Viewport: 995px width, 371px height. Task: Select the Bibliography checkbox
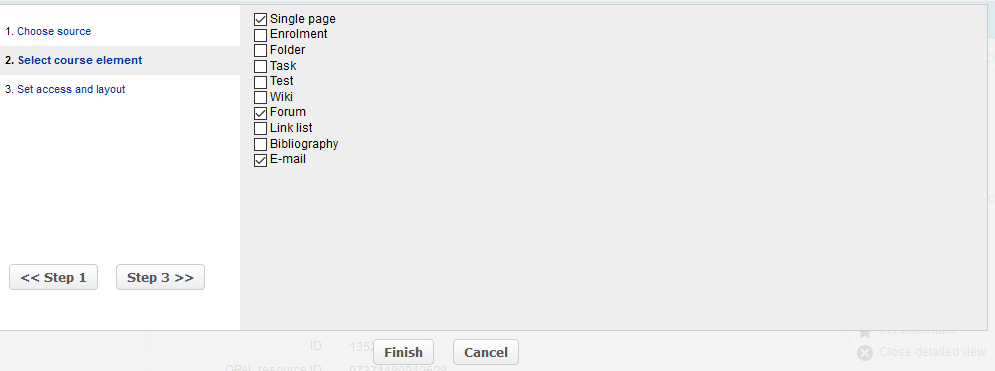260,145
